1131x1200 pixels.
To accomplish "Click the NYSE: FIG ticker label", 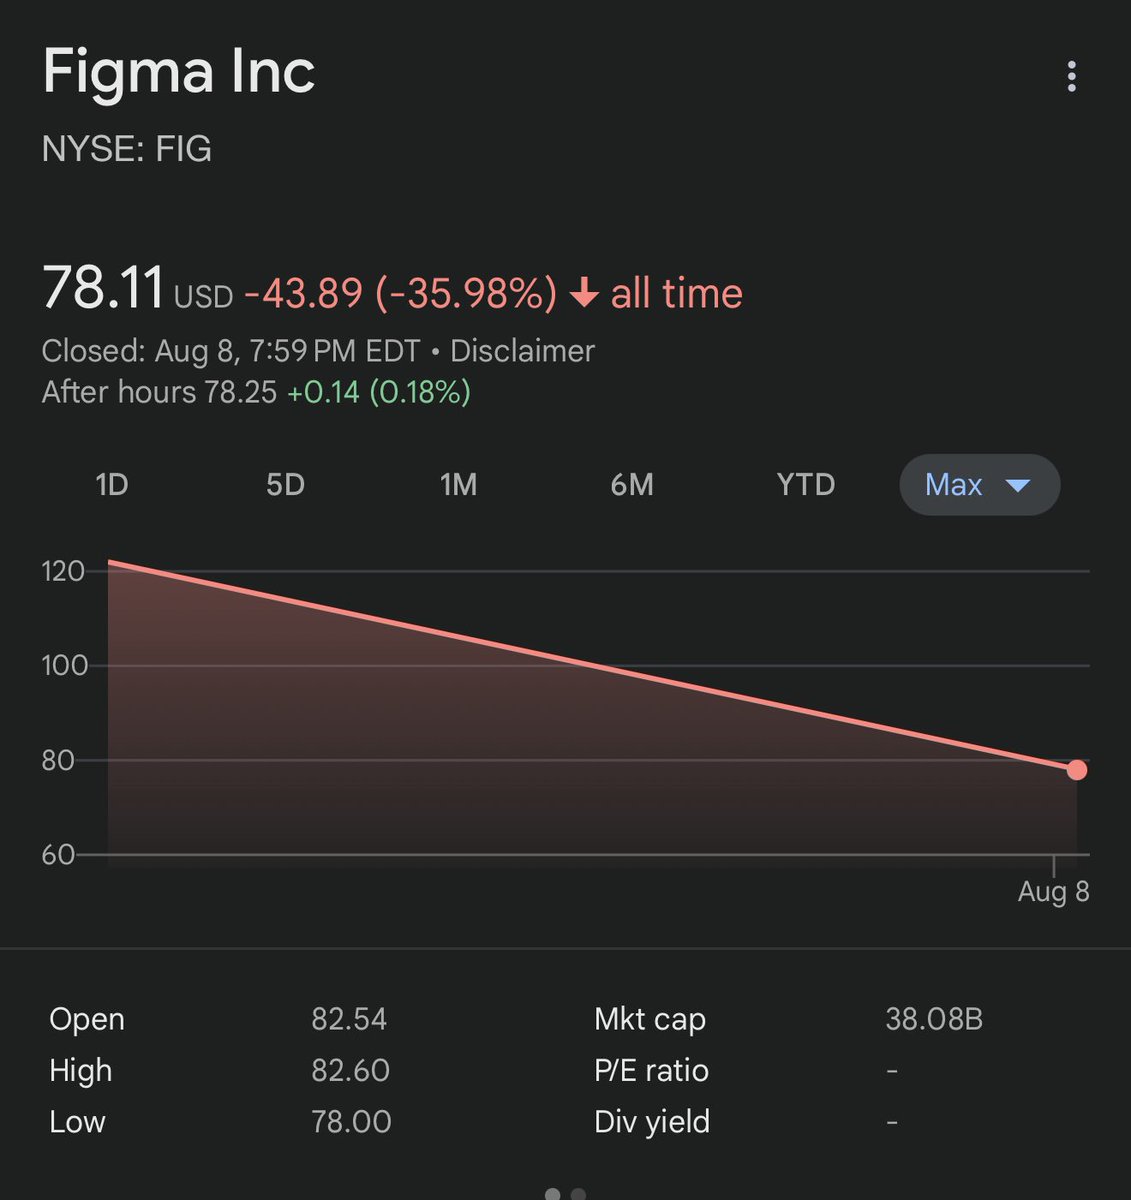I will (127, 149).
